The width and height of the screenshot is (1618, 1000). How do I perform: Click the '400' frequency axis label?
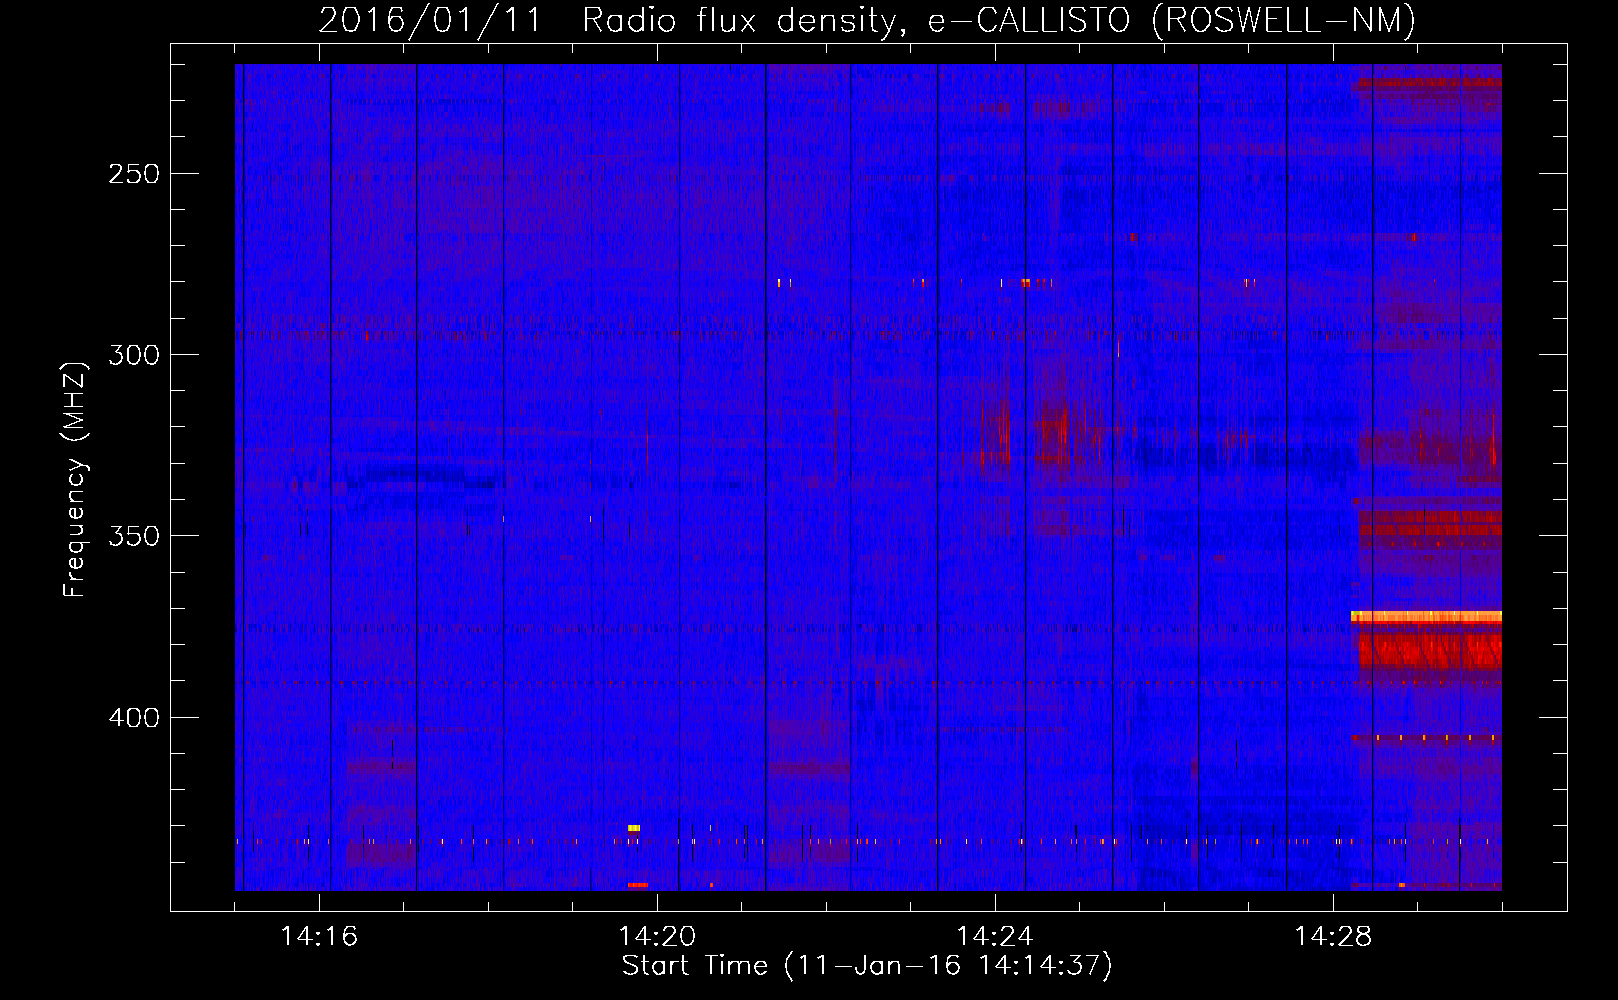[x=134, y=718]
